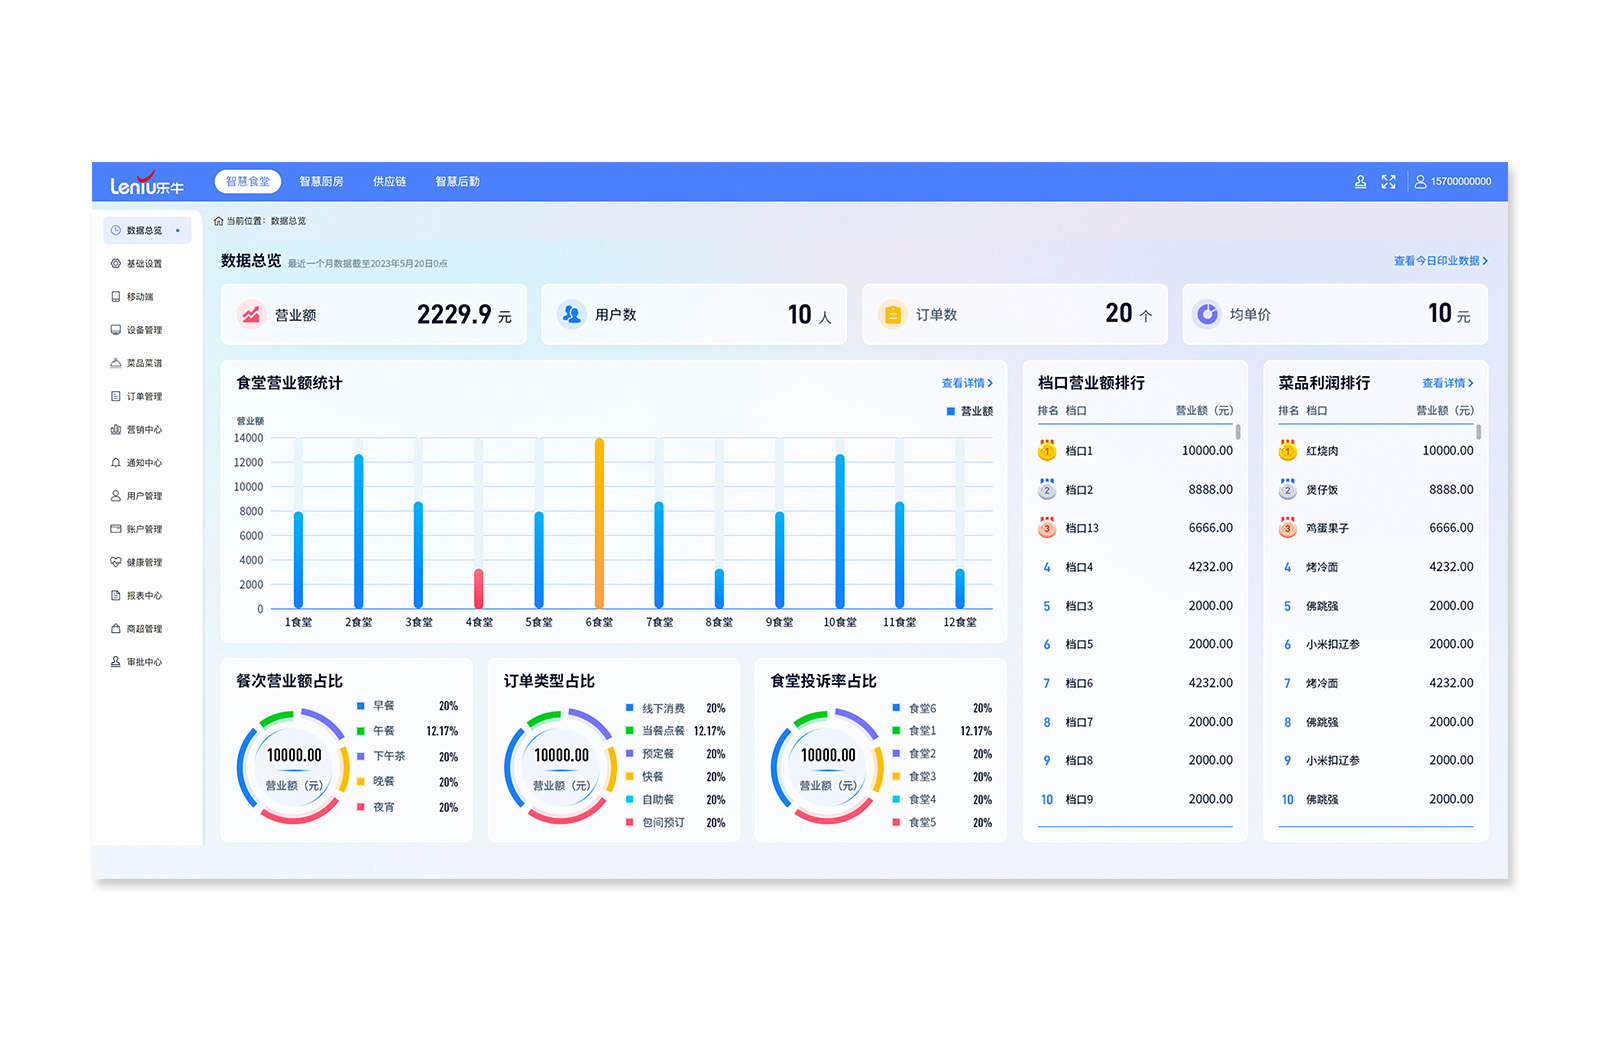Click the account number 15700000000
This screenshot has height=1040, width=1600.
point(1460,182)
